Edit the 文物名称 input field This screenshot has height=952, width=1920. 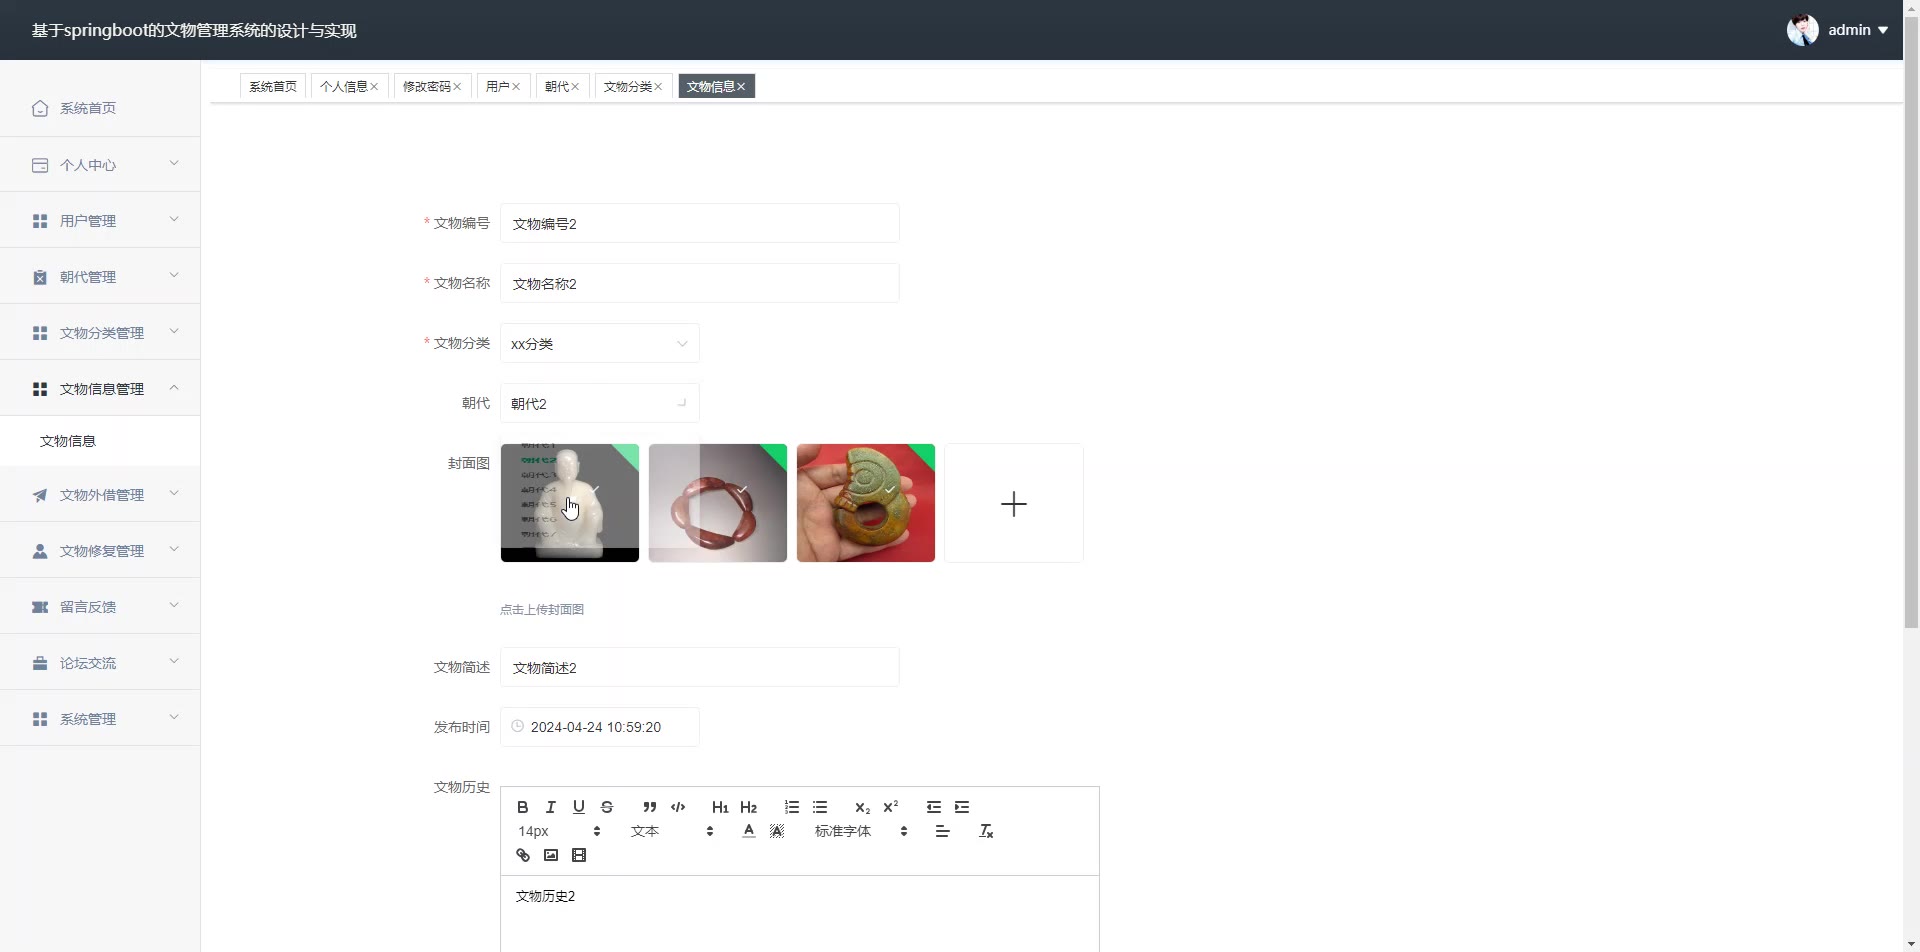tap(699, 283)
